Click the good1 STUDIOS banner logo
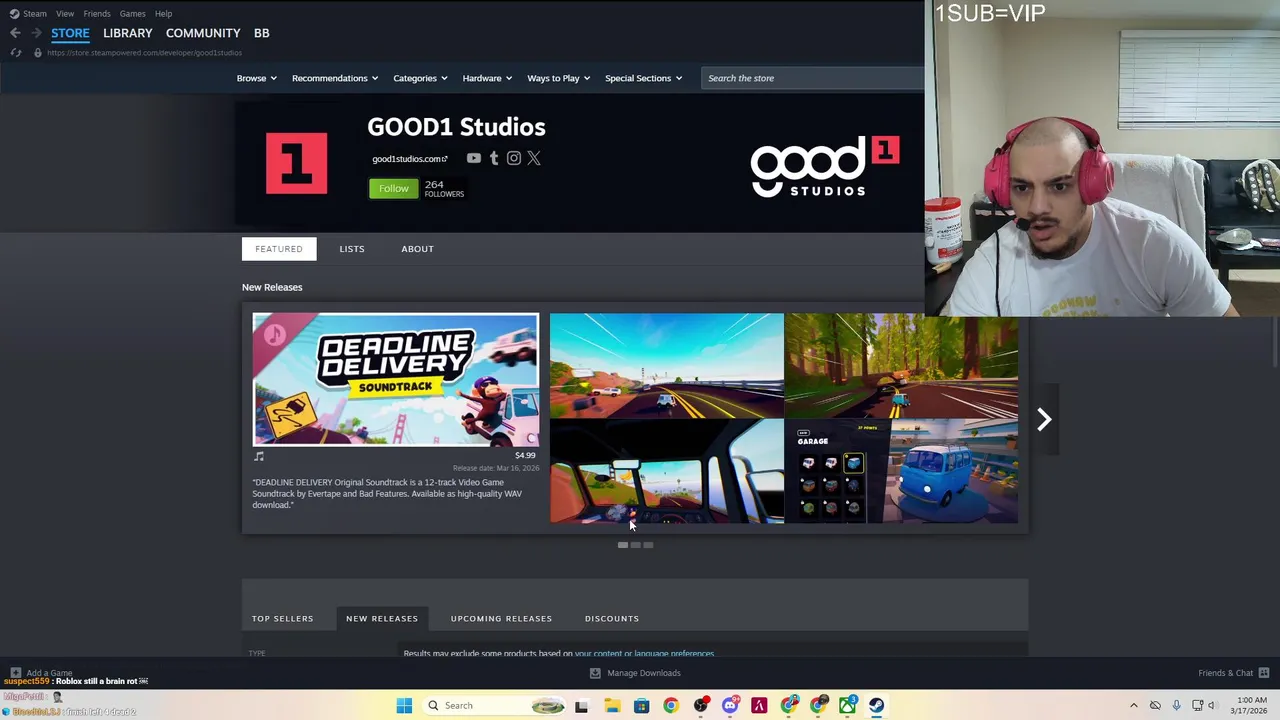Viewport: 1280px width, 720px height. [825, 166]
